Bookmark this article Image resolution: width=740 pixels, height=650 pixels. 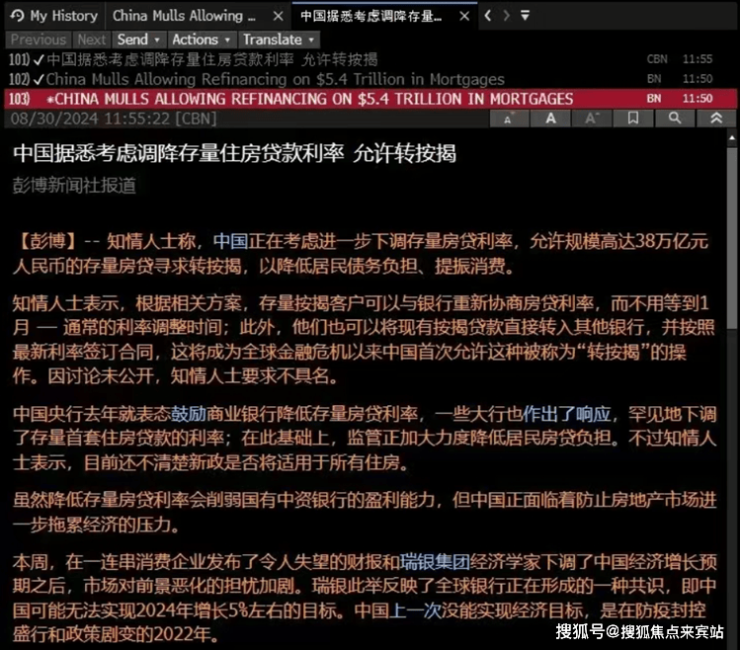pos(633,118)
